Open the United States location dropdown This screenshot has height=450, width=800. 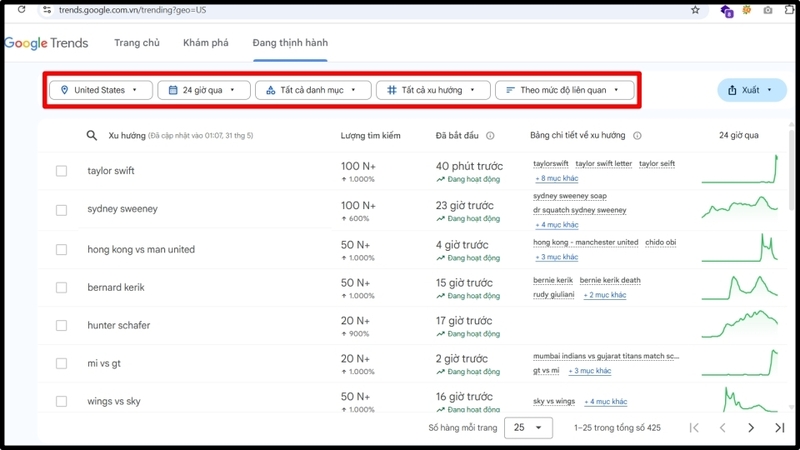(100, 90)
